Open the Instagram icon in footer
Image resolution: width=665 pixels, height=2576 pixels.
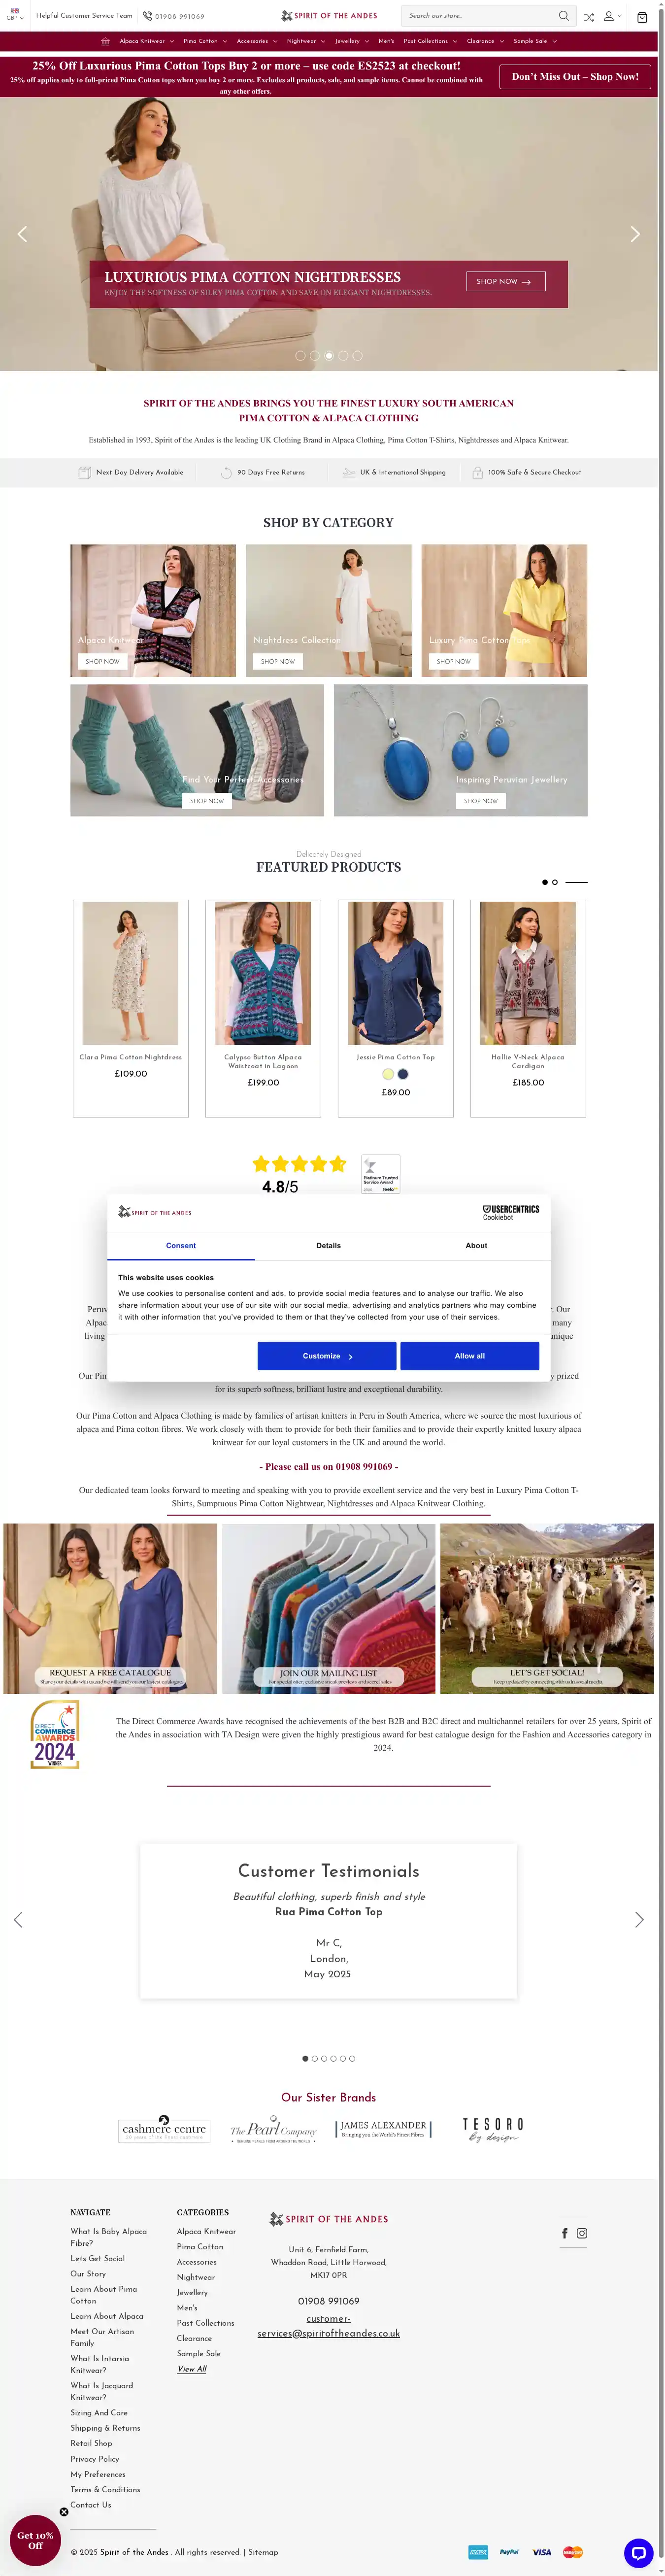tap(582, 2233)
